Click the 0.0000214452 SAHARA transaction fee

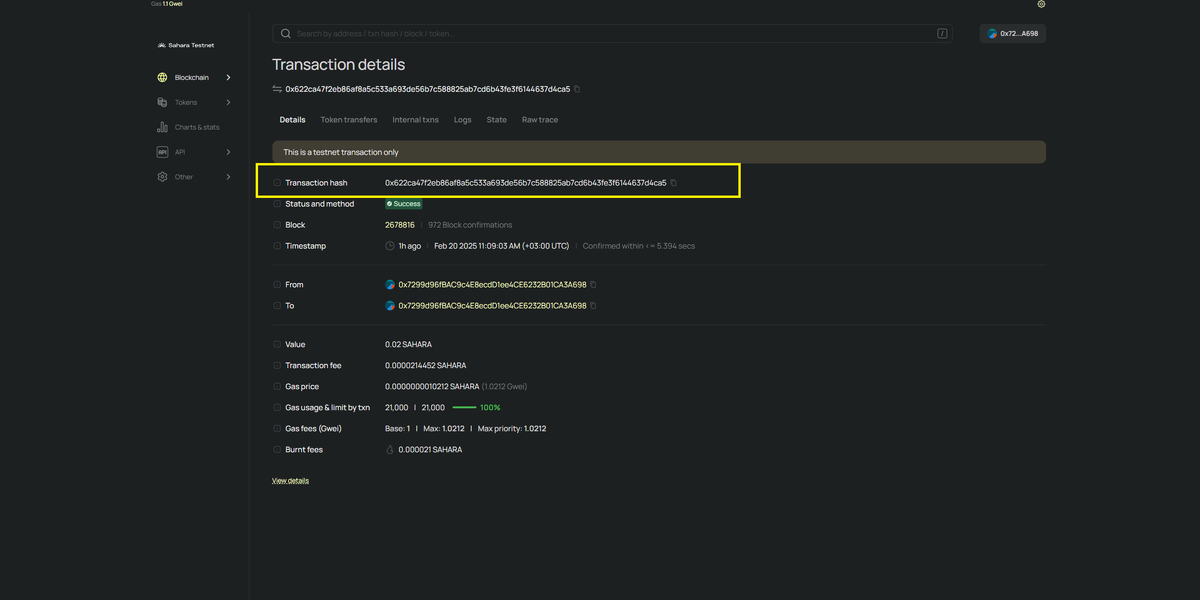click(426, 366)
